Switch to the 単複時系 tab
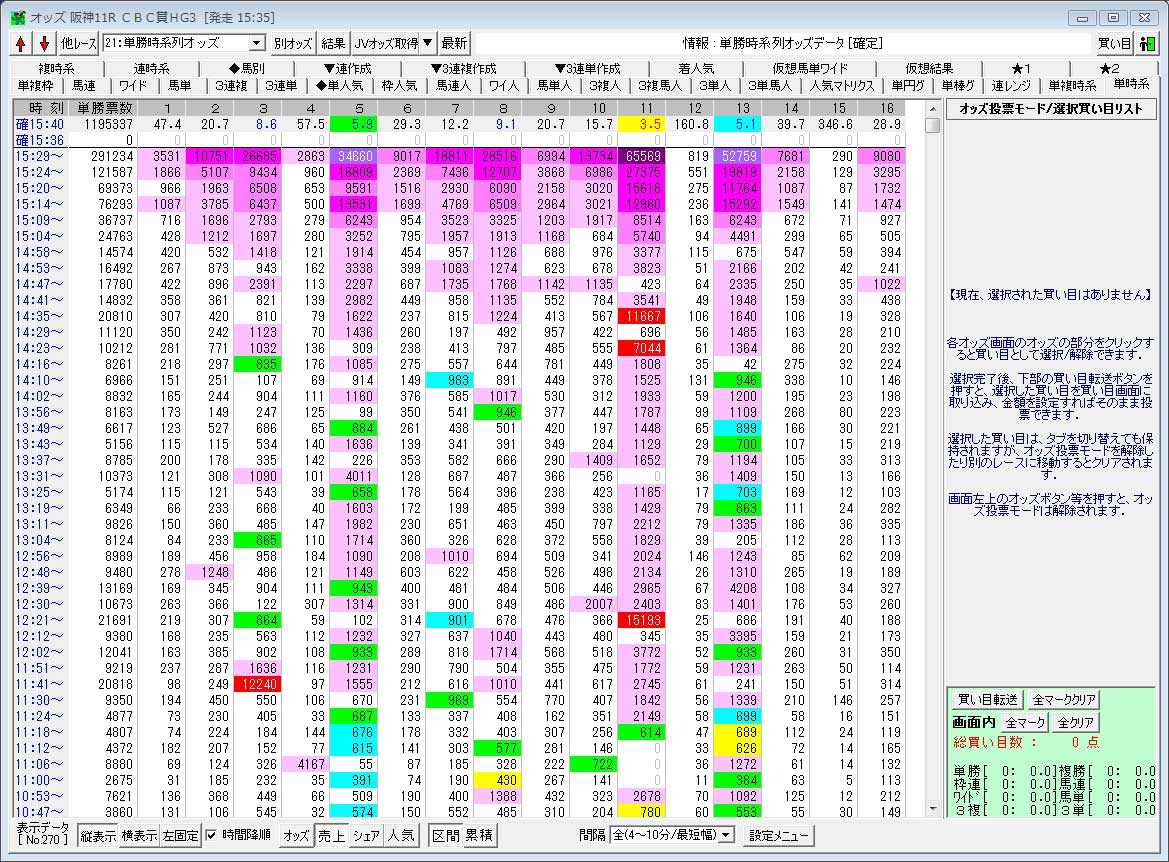 point(1071,85)
